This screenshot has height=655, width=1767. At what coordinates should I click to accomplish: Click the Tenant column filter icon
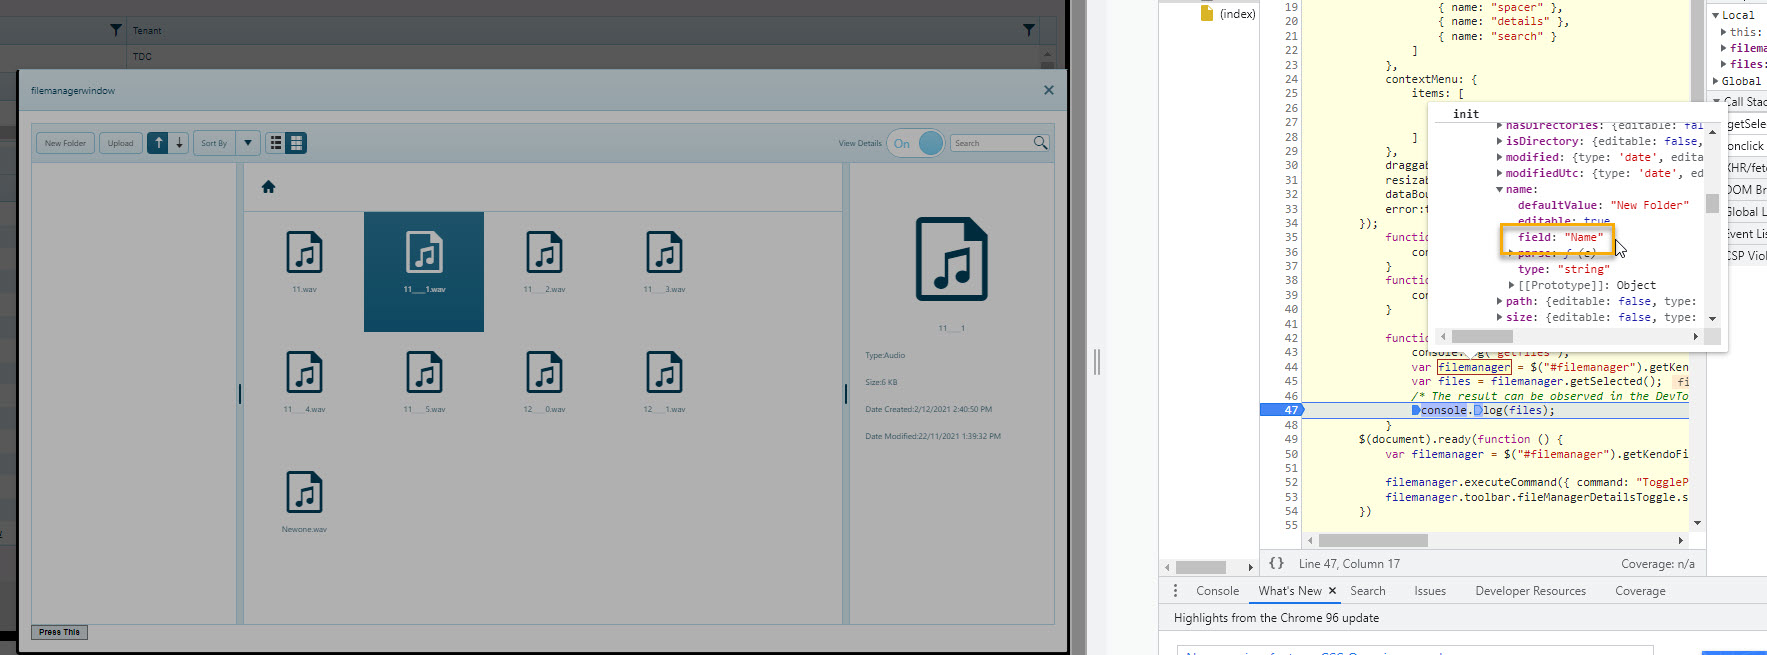pyautogui.click(x=1029, y=30)
